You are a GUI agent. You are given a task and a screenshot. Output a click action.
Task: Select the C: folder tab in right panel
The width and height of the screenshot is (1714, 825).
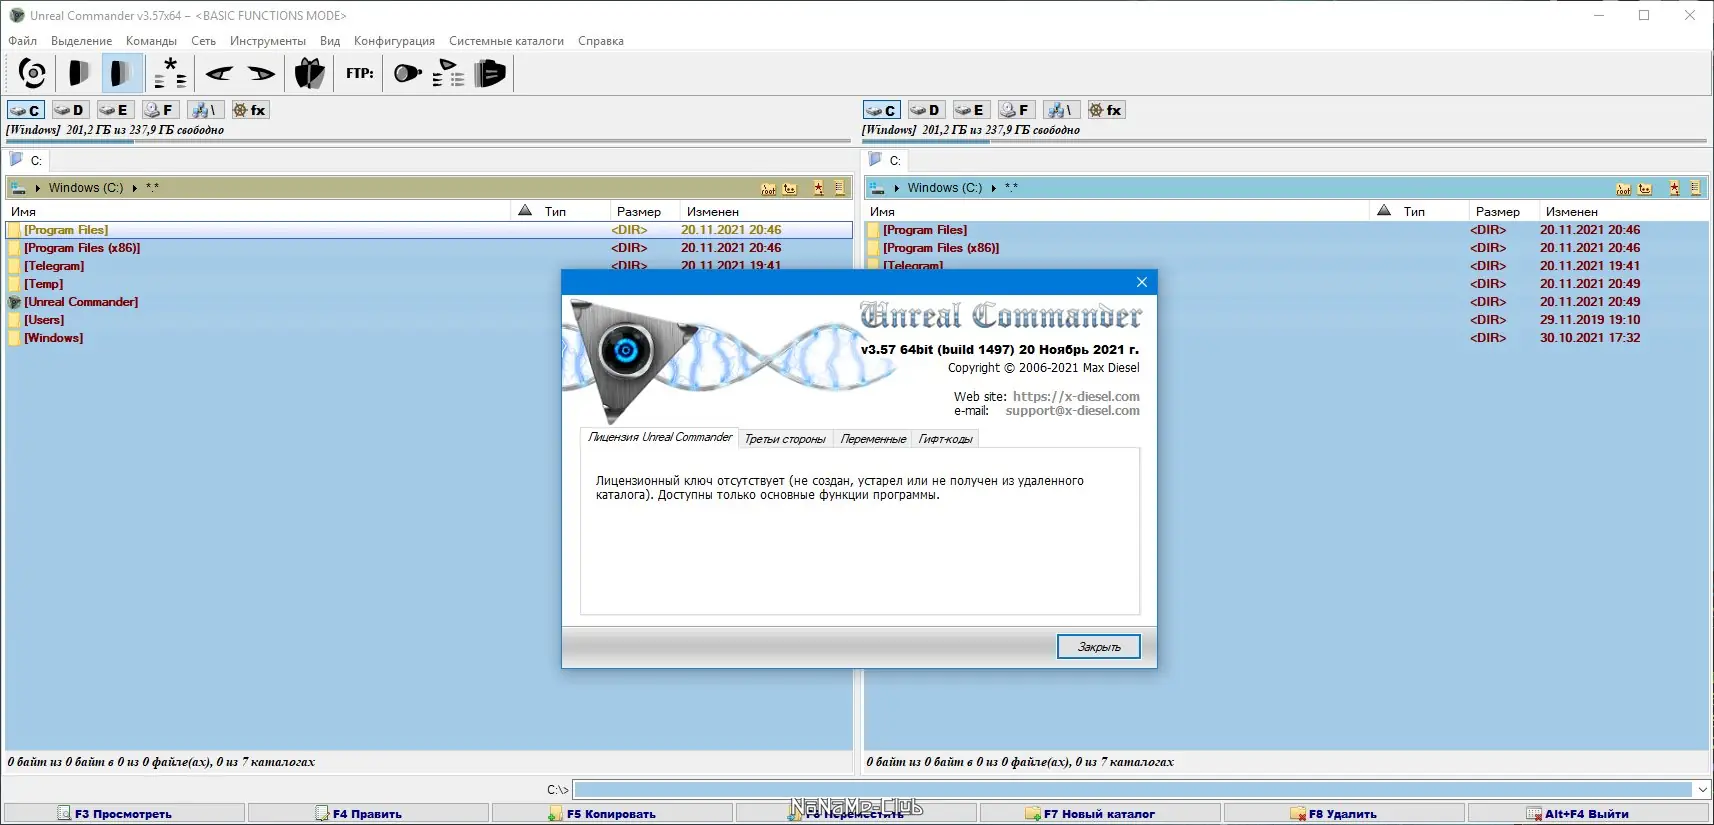[886, 160]
